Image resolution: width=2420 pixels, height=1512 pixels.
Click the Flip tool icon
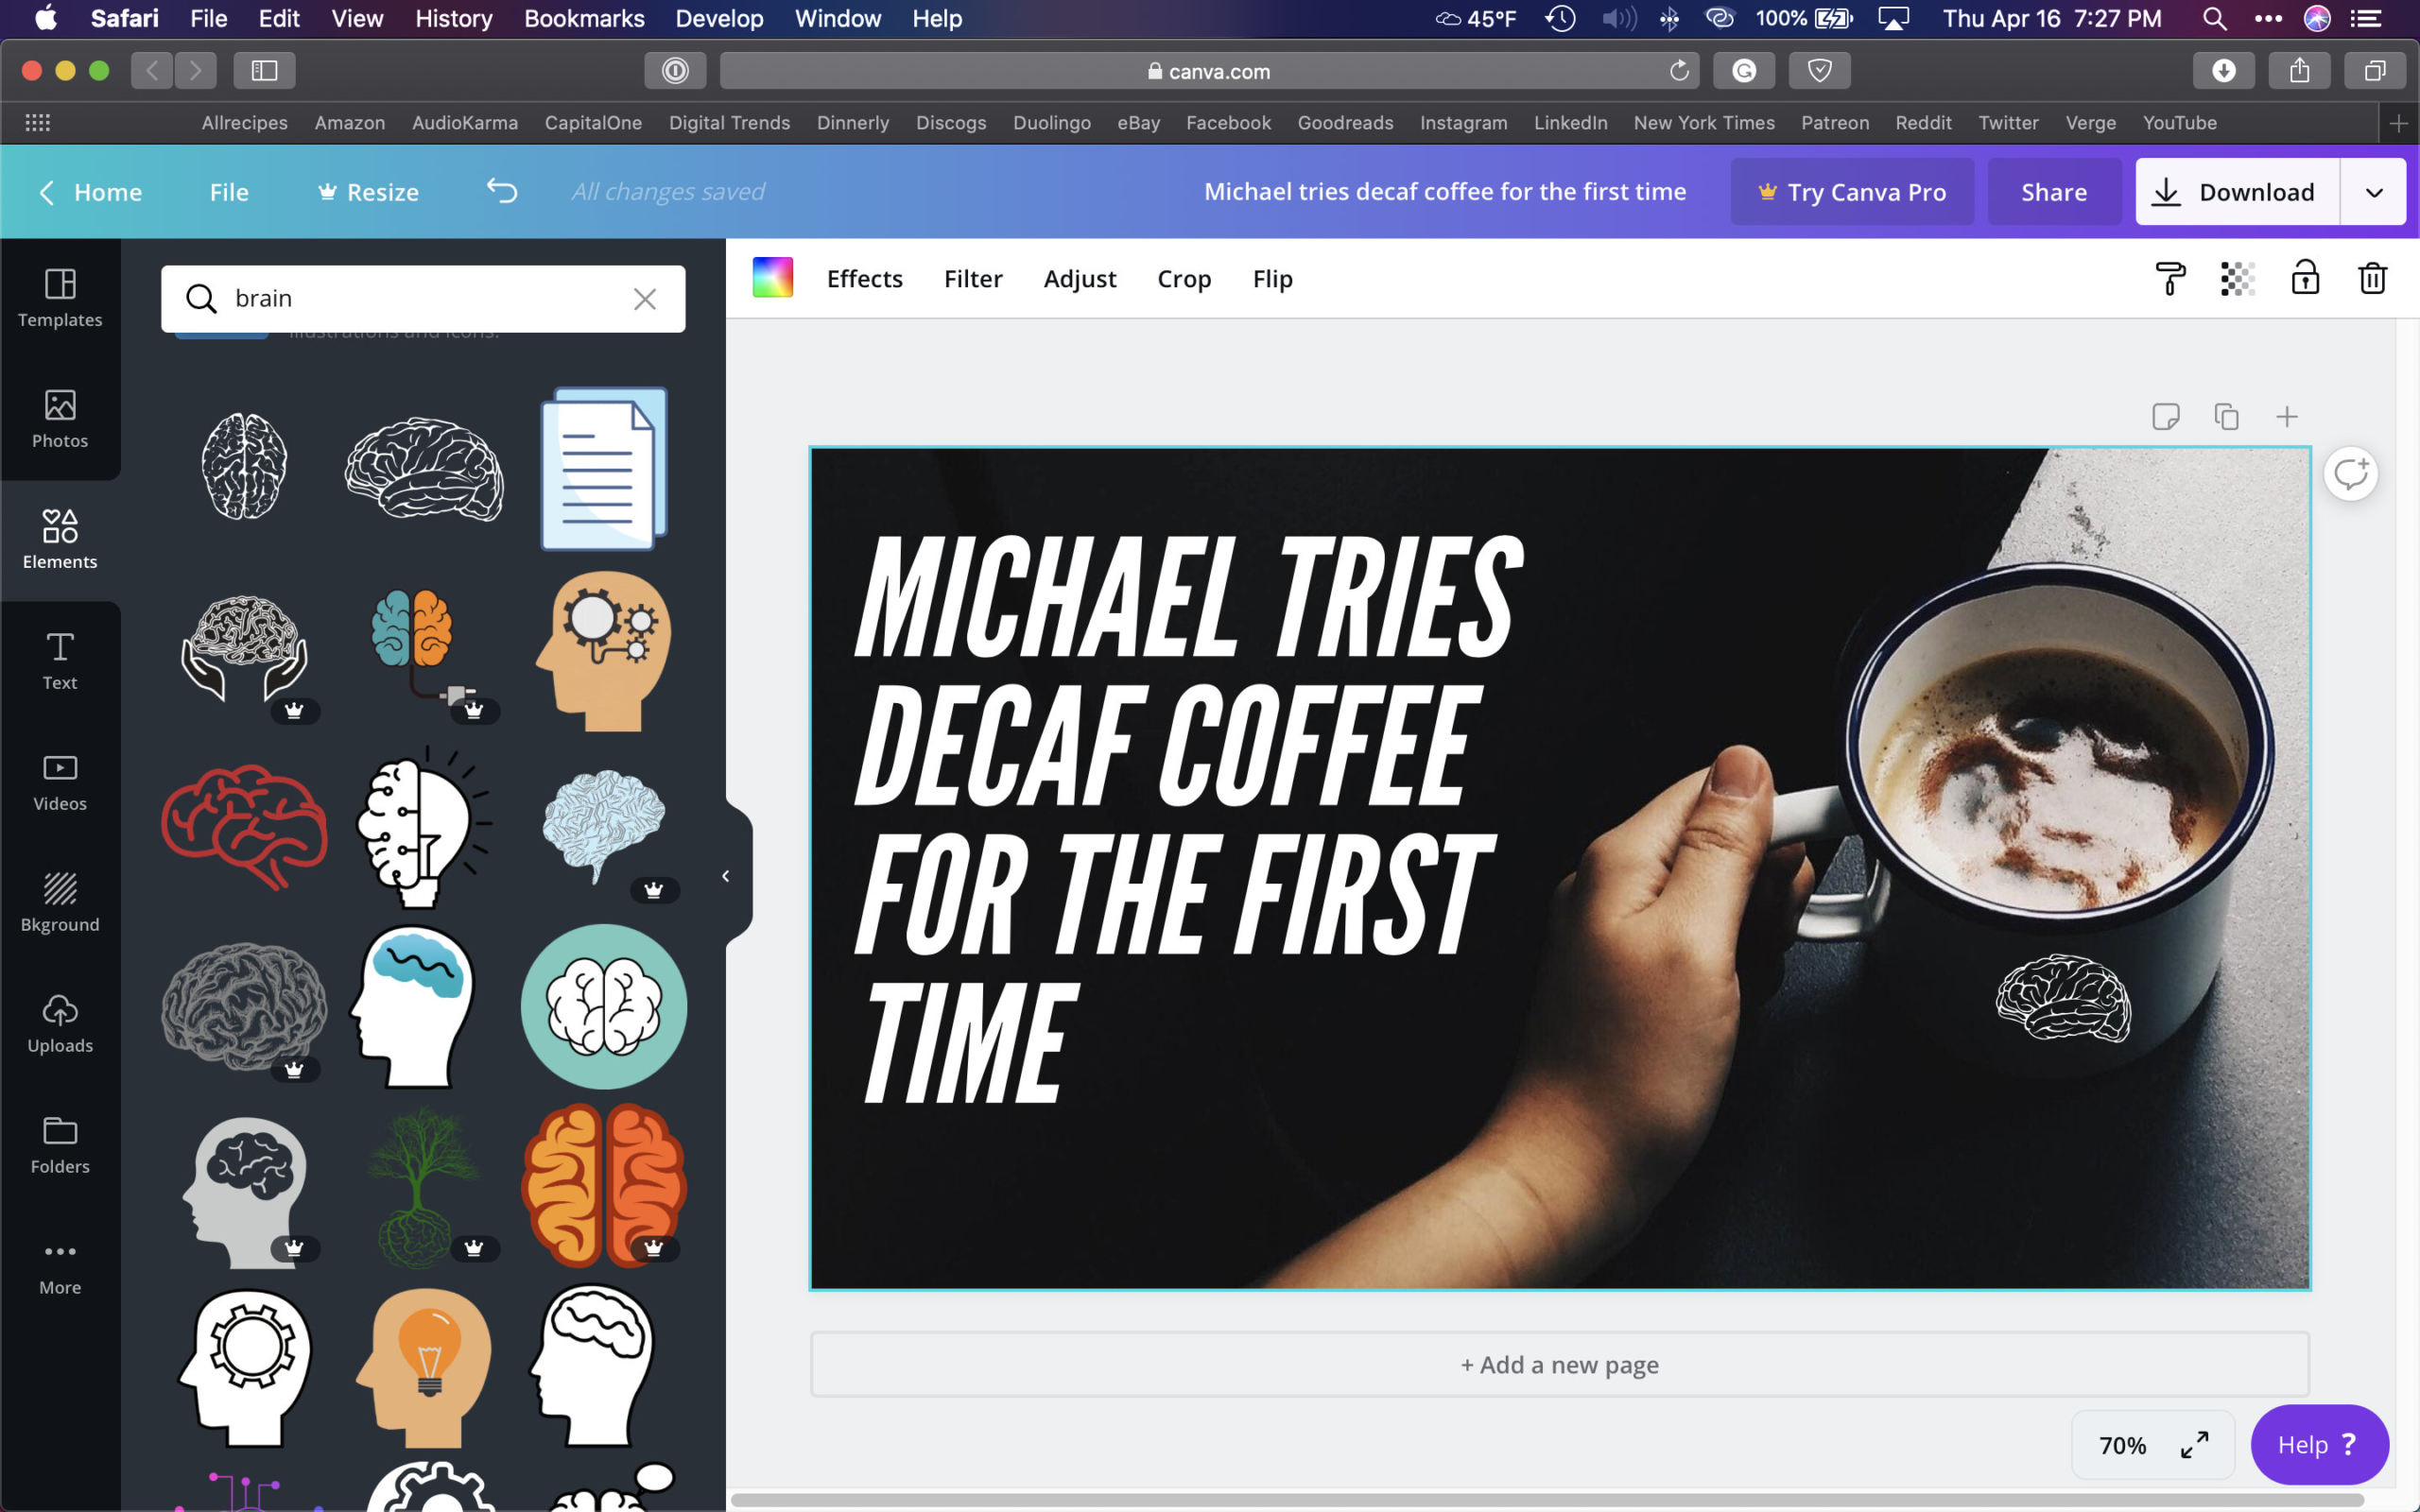point(1271,279)
